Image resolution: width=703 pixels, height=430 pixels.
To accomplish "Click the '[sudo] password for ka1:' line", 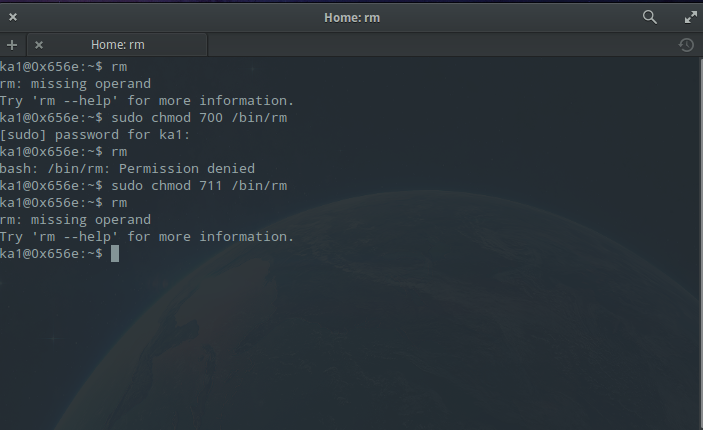I will (x=95, y=135).
